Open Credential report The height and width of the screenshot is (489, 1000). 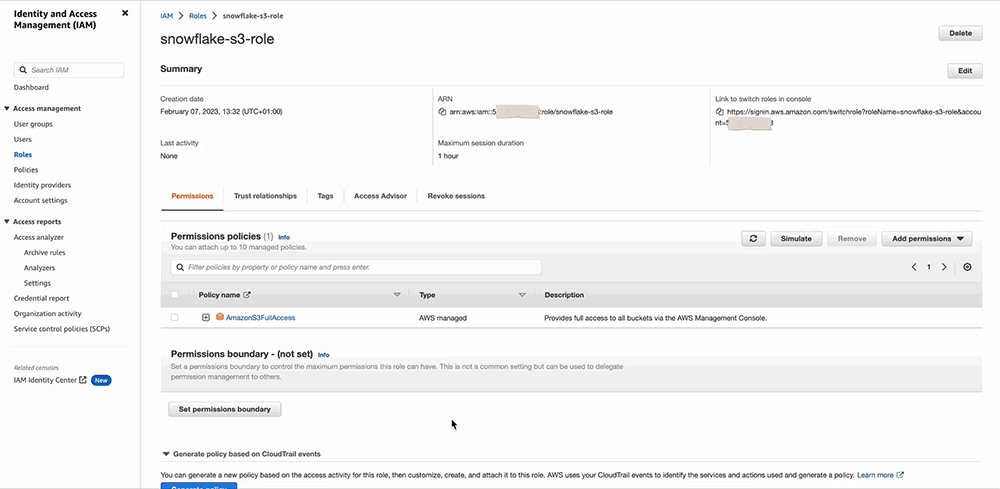(41, 299)
